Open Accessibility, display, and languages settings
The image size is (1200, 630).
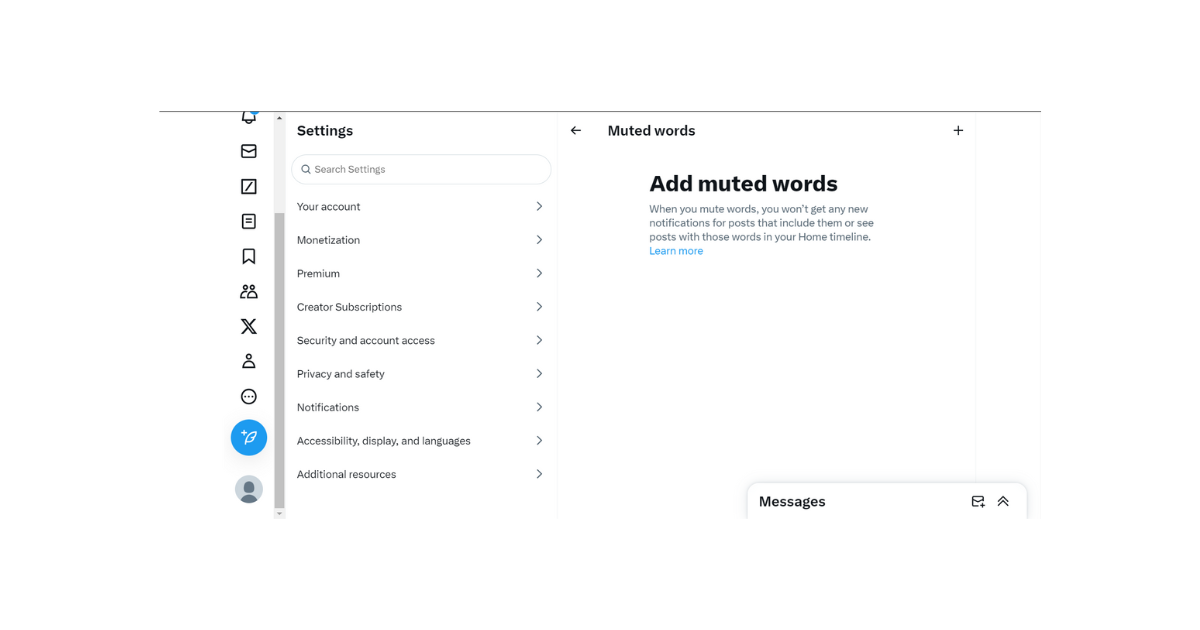pos(384,441)
